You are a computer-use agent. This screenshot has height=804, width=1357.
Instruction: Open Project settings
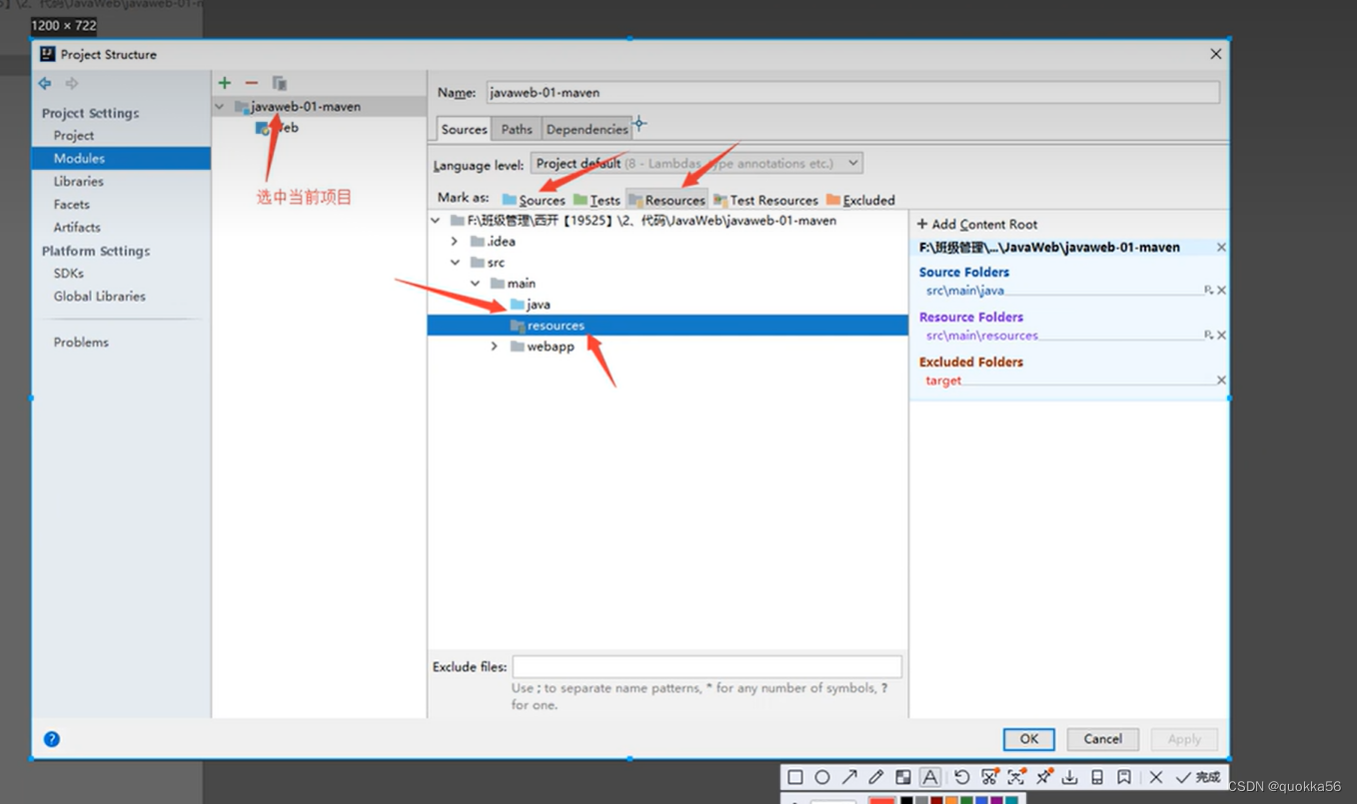pos(74,135)
